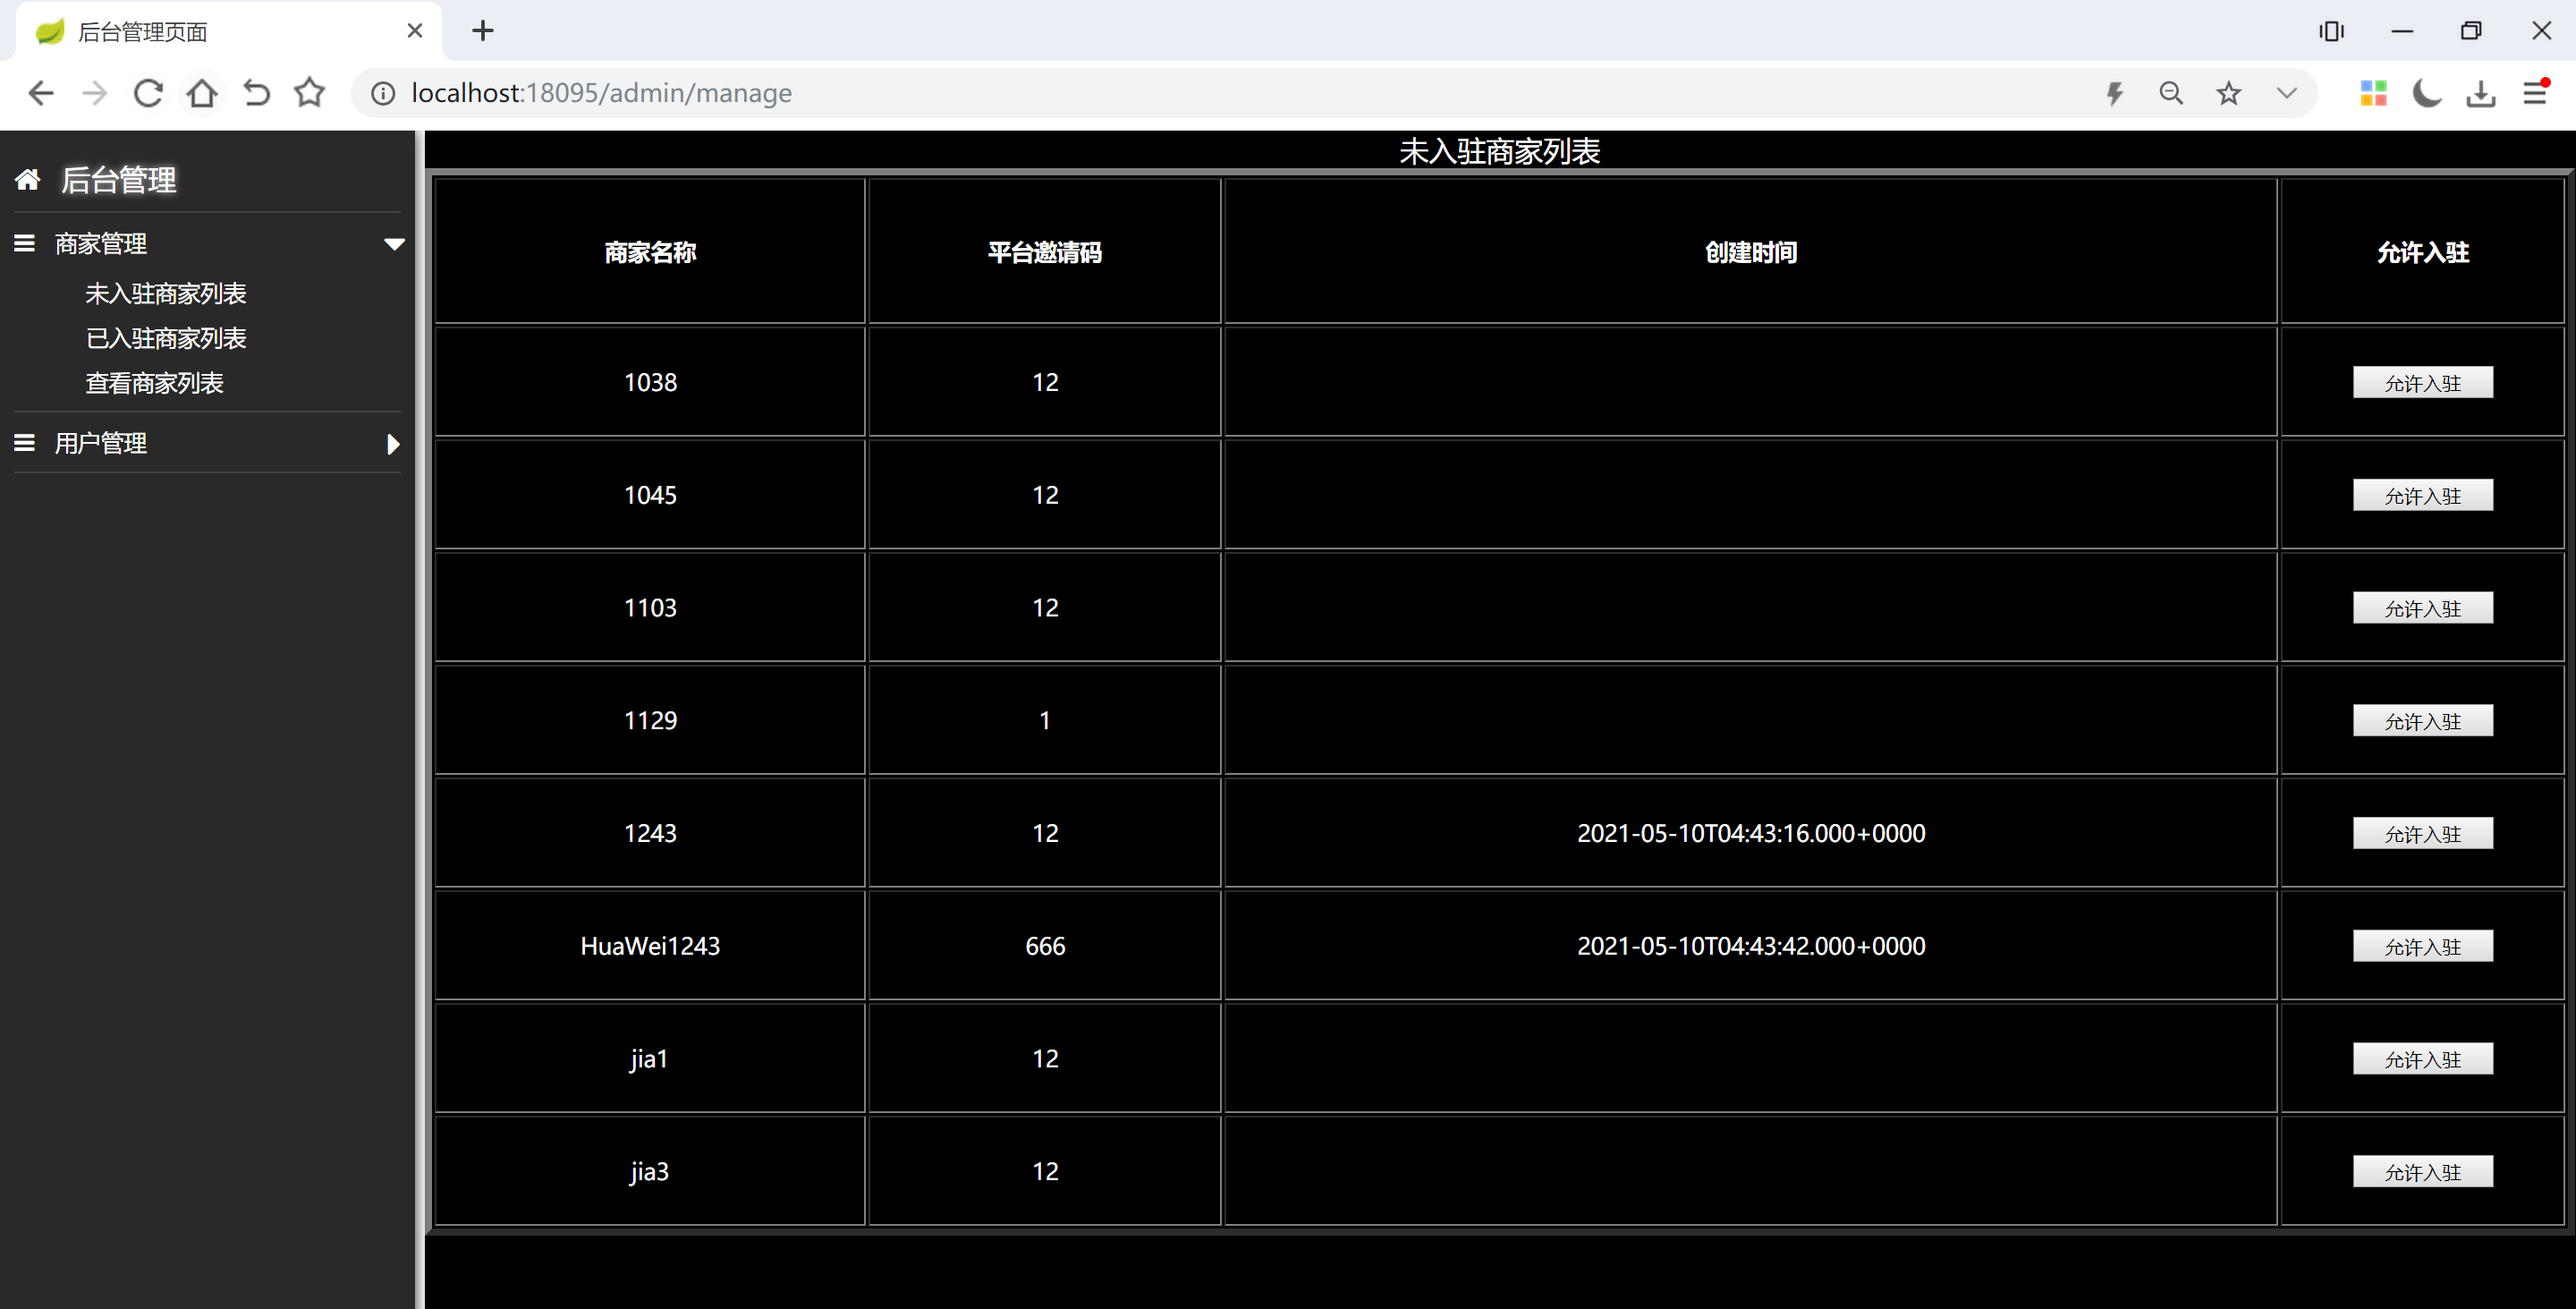The image size is (2576, 1309).
Task: Open the 用户管理 menu item
Action: click(101, 443)
